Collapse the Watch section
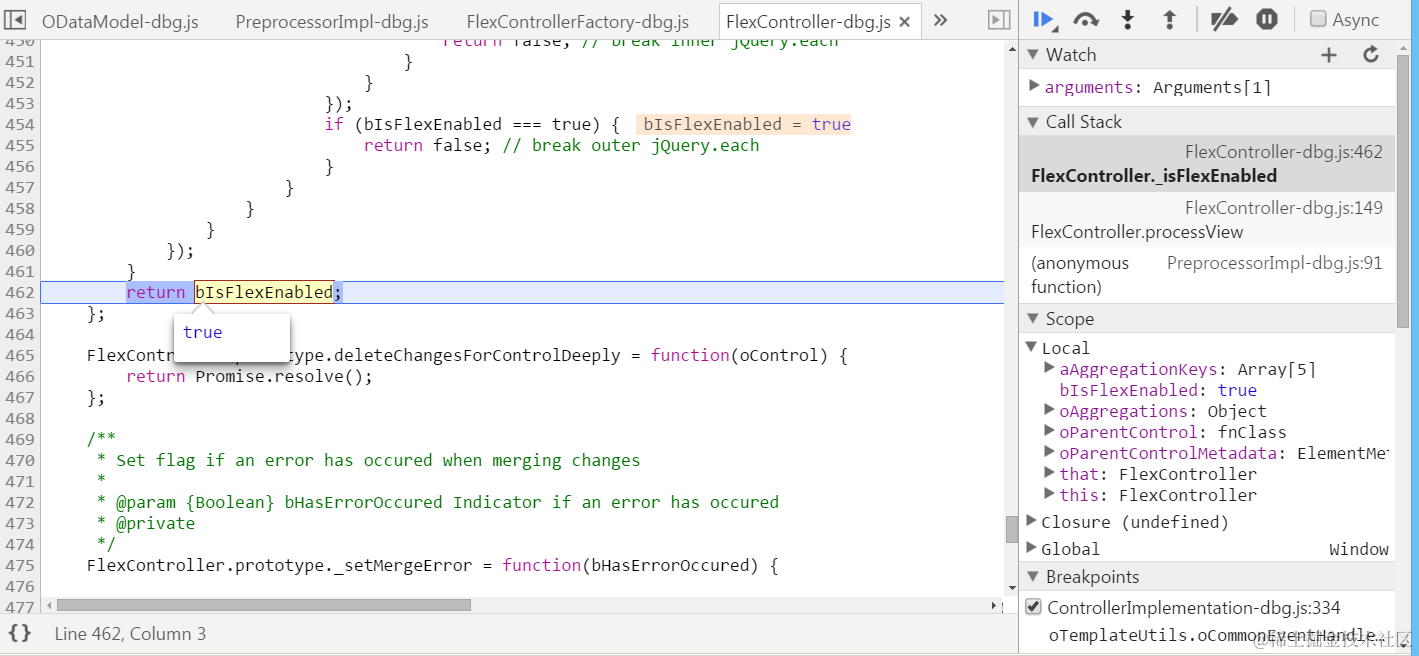The width and height of the screenshot is (1419, 656). click(x=1033, y=55)
